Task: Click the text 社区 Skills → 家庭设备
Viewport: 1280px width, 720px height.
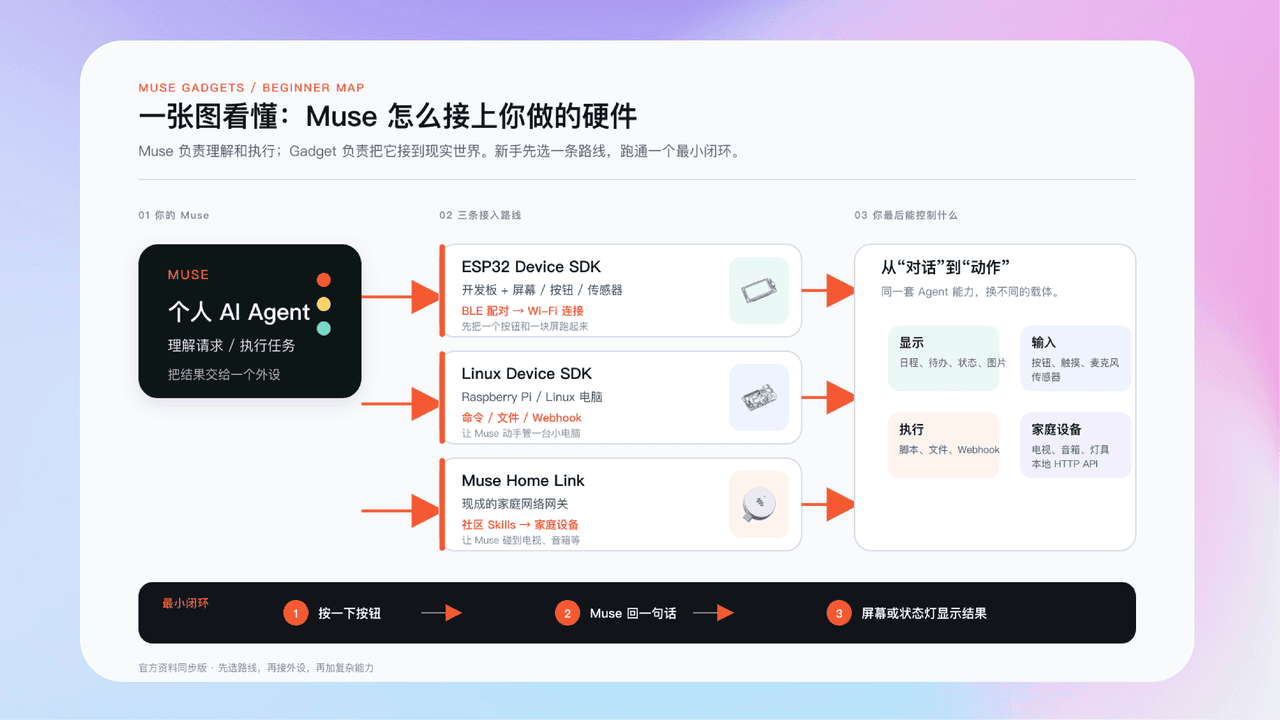Action: click(x=520, y=525)
